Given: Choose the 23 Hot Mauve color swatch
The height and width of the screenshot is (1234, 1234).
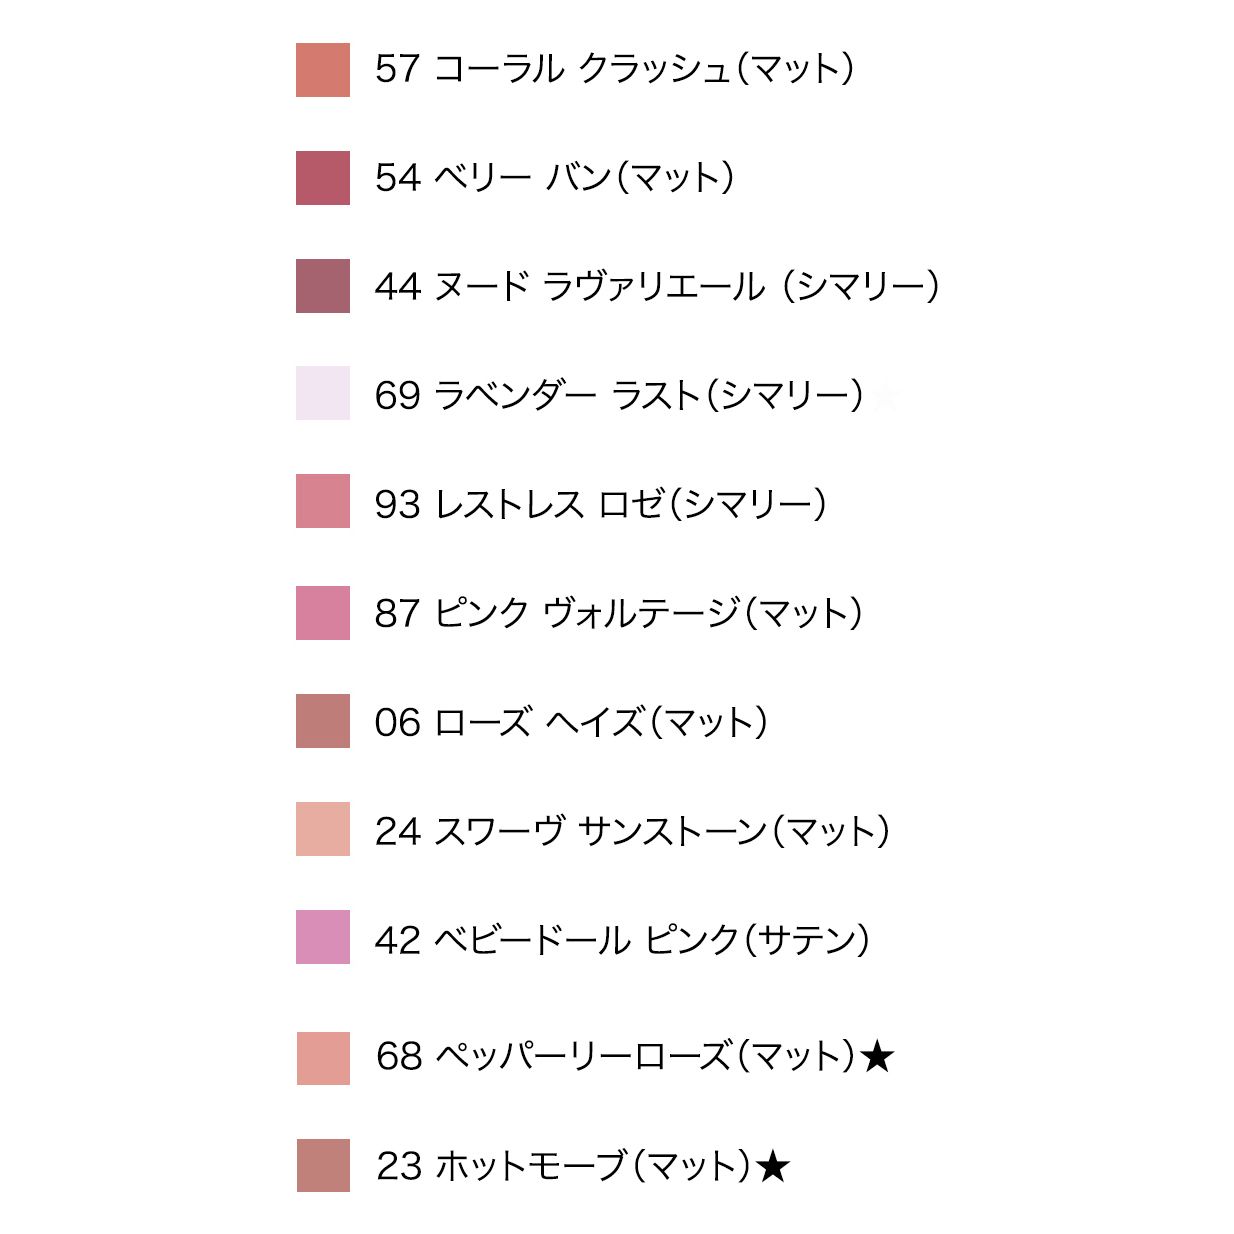Looking at the screenshot, I should [x=323, y=1166].
